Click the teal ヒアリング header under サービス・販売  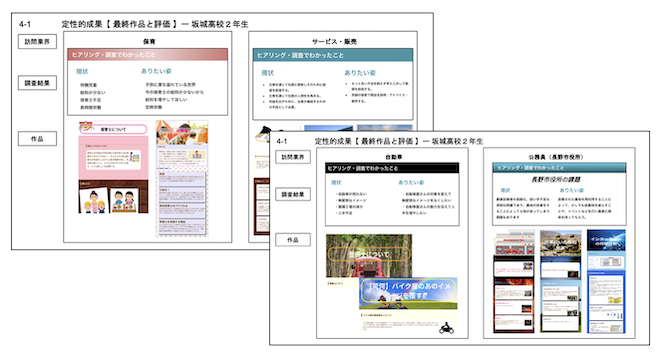pos(333,55)
